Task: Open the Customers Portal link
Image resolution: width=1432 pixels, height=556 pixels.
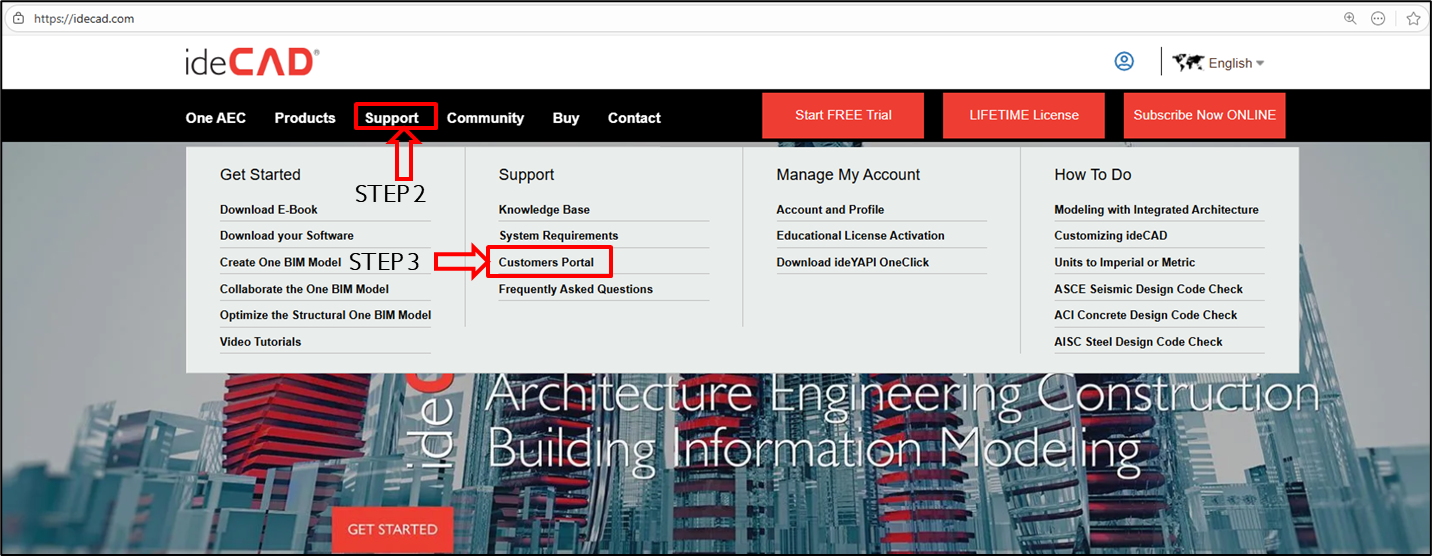Action: pos(546,263)
